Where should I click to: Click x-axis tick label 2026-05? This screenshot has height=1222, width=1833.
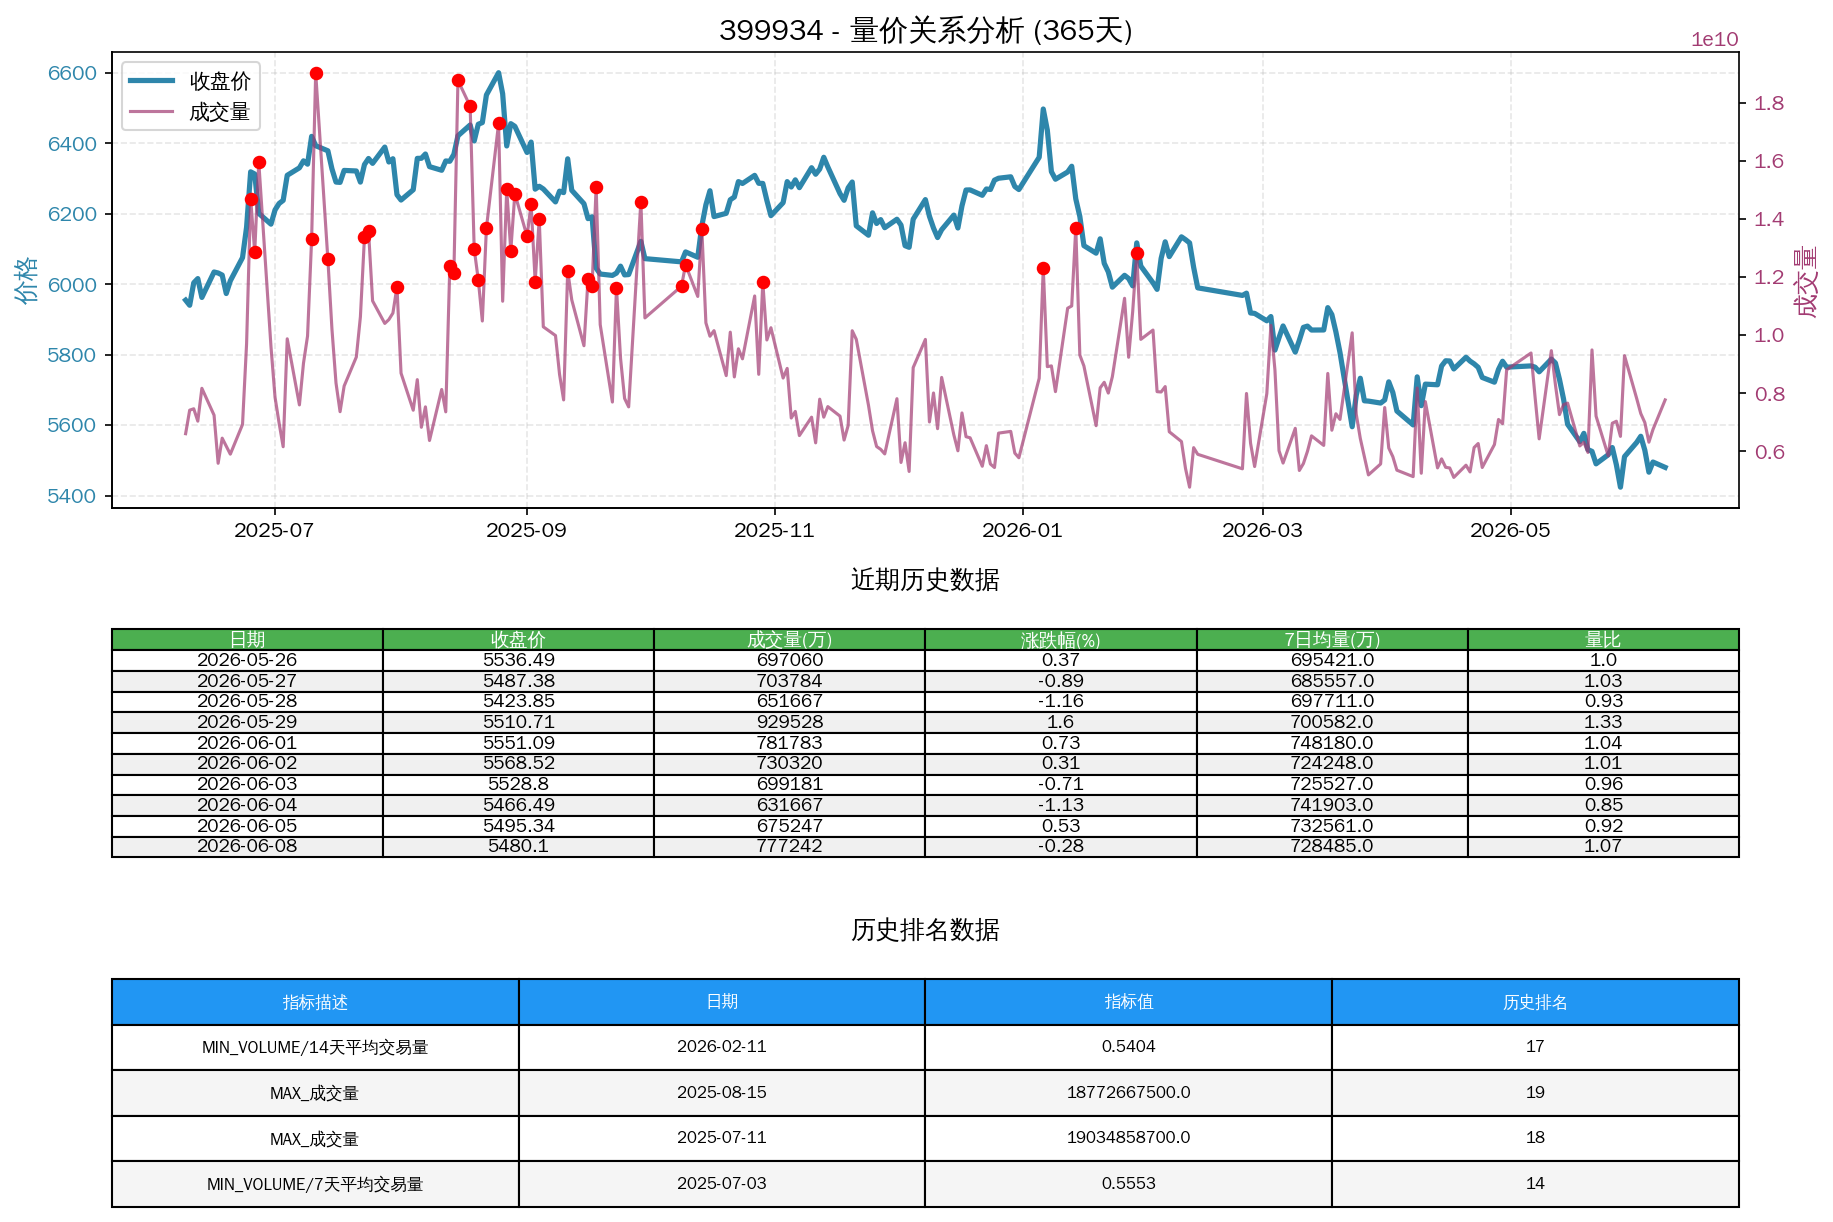click(x=1510, y=530)
